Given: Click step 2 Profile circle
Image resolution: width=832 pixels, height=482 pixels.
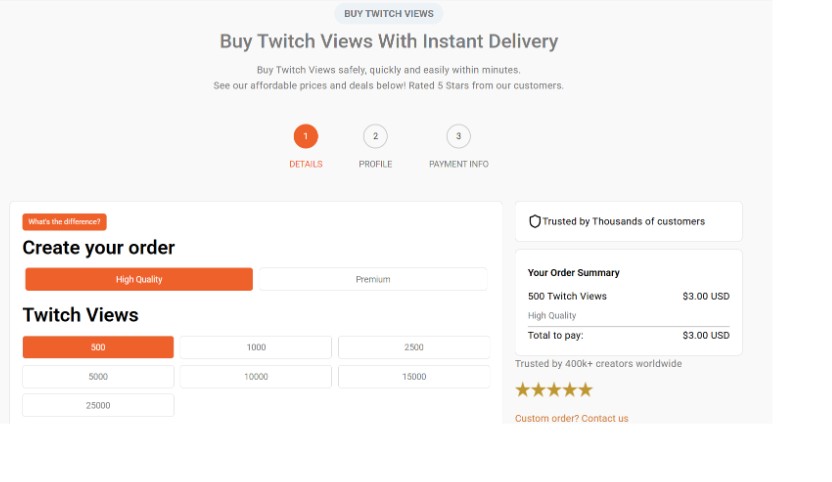Looking at the screenshot, I should [375, 136].
